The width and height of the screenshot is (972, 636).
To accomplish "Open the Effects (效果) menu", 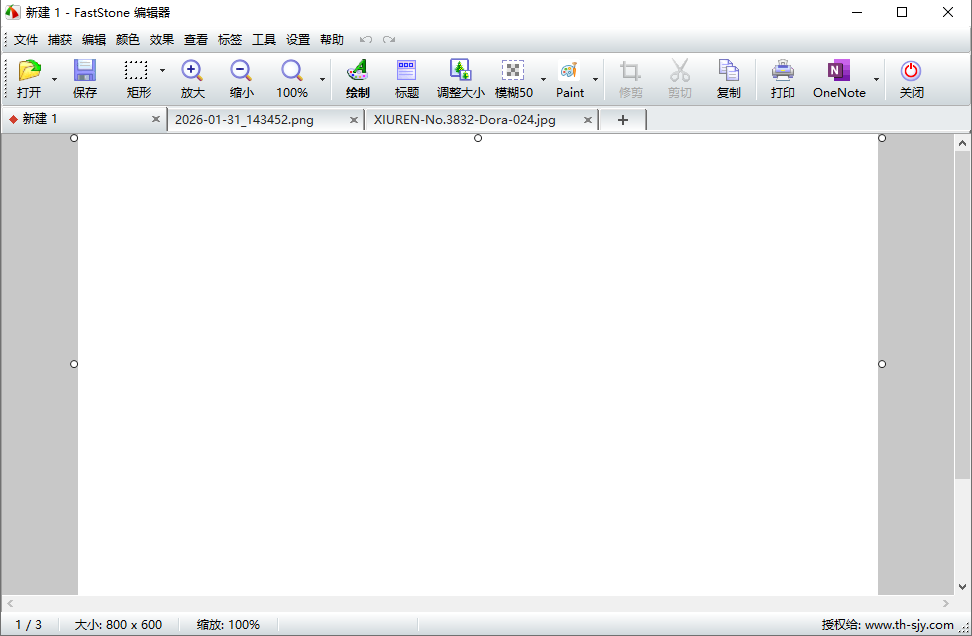I will 162,40.
